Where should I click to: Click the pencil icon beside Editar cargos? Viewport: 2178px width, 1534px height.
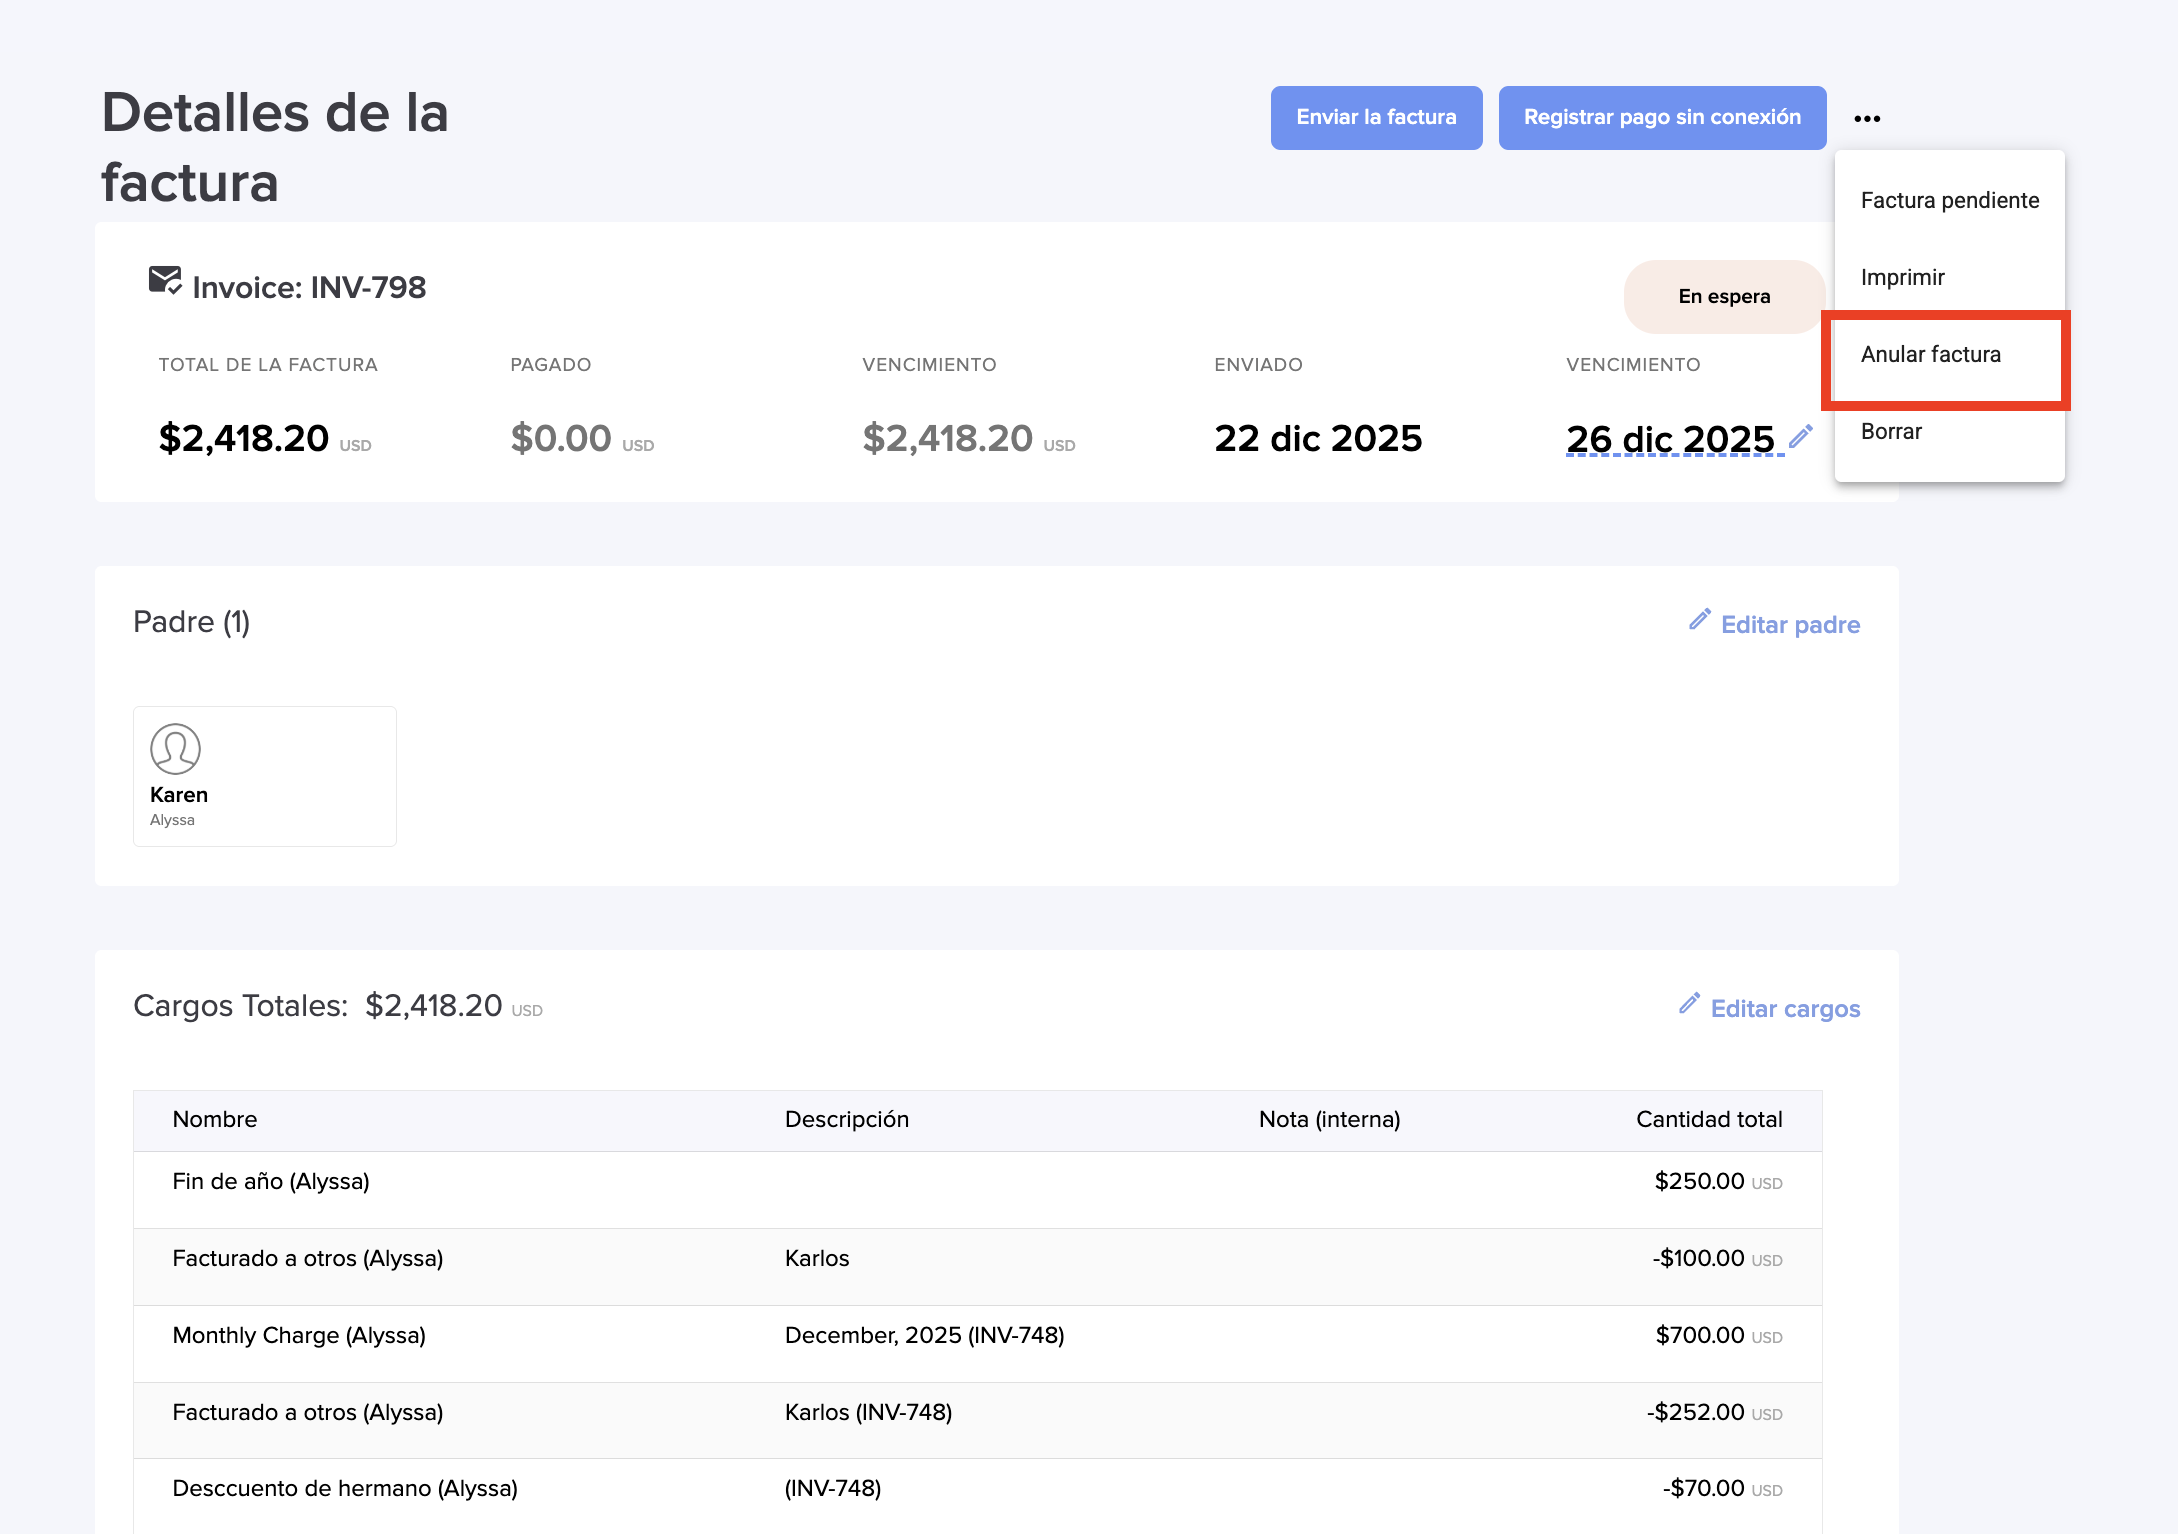point(1689,1004)
